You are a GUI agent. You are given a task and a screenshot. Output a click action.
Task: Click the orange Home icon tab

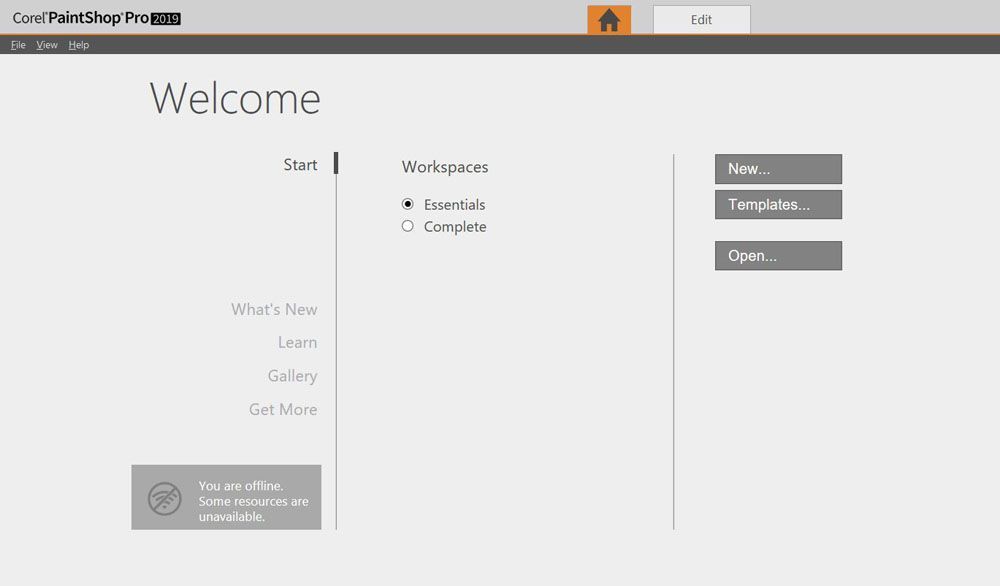609,20
